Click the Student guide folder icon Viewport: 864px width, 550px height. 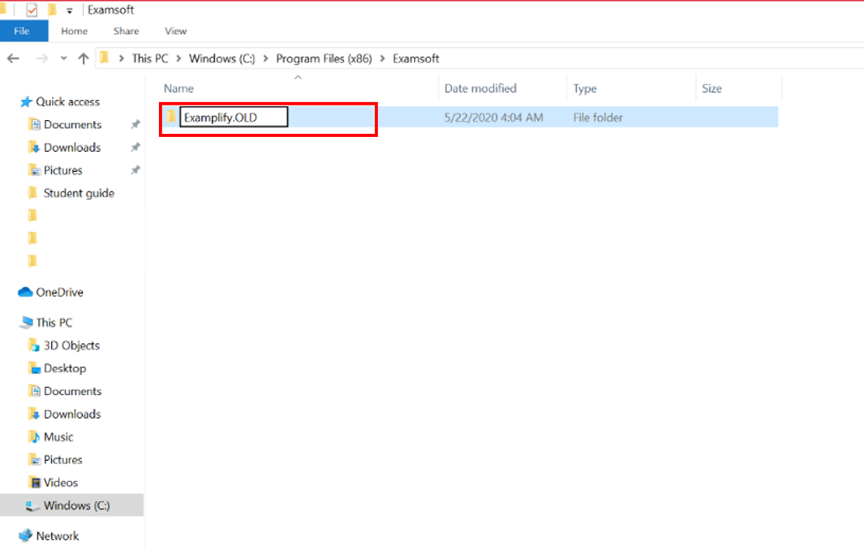click(33, 193)
